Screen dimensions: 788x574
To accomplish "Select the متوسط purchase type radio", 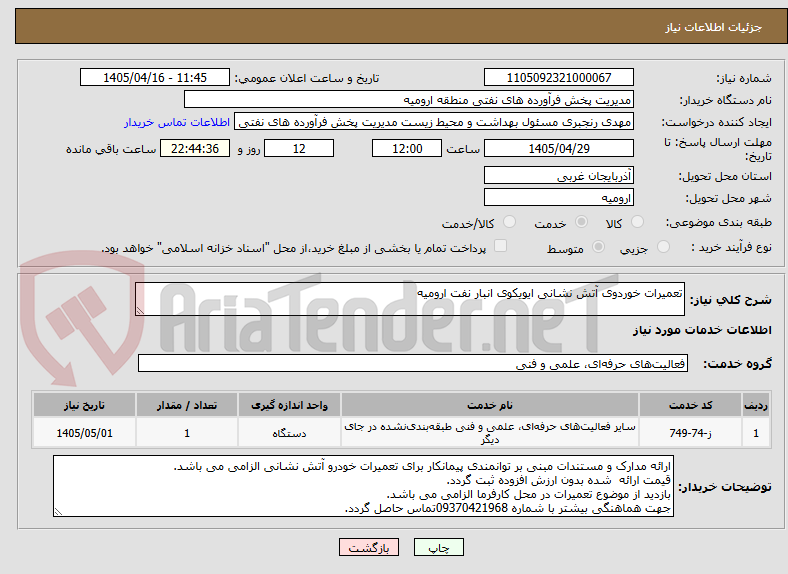I will pos(599,246).
